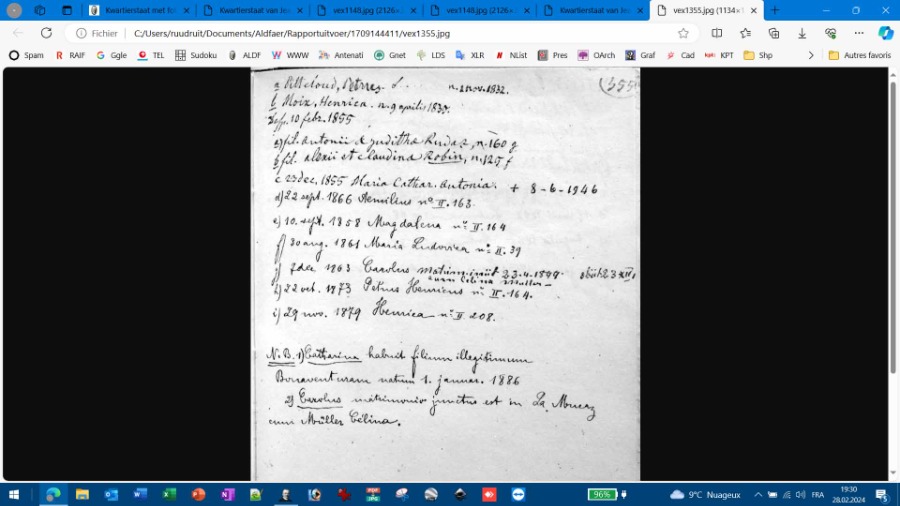Image resolution: width=900 pixels, height=506 pixels.
Task: Click the Copilot icon in Edge toolbar
Action: (x=885, y=33)
